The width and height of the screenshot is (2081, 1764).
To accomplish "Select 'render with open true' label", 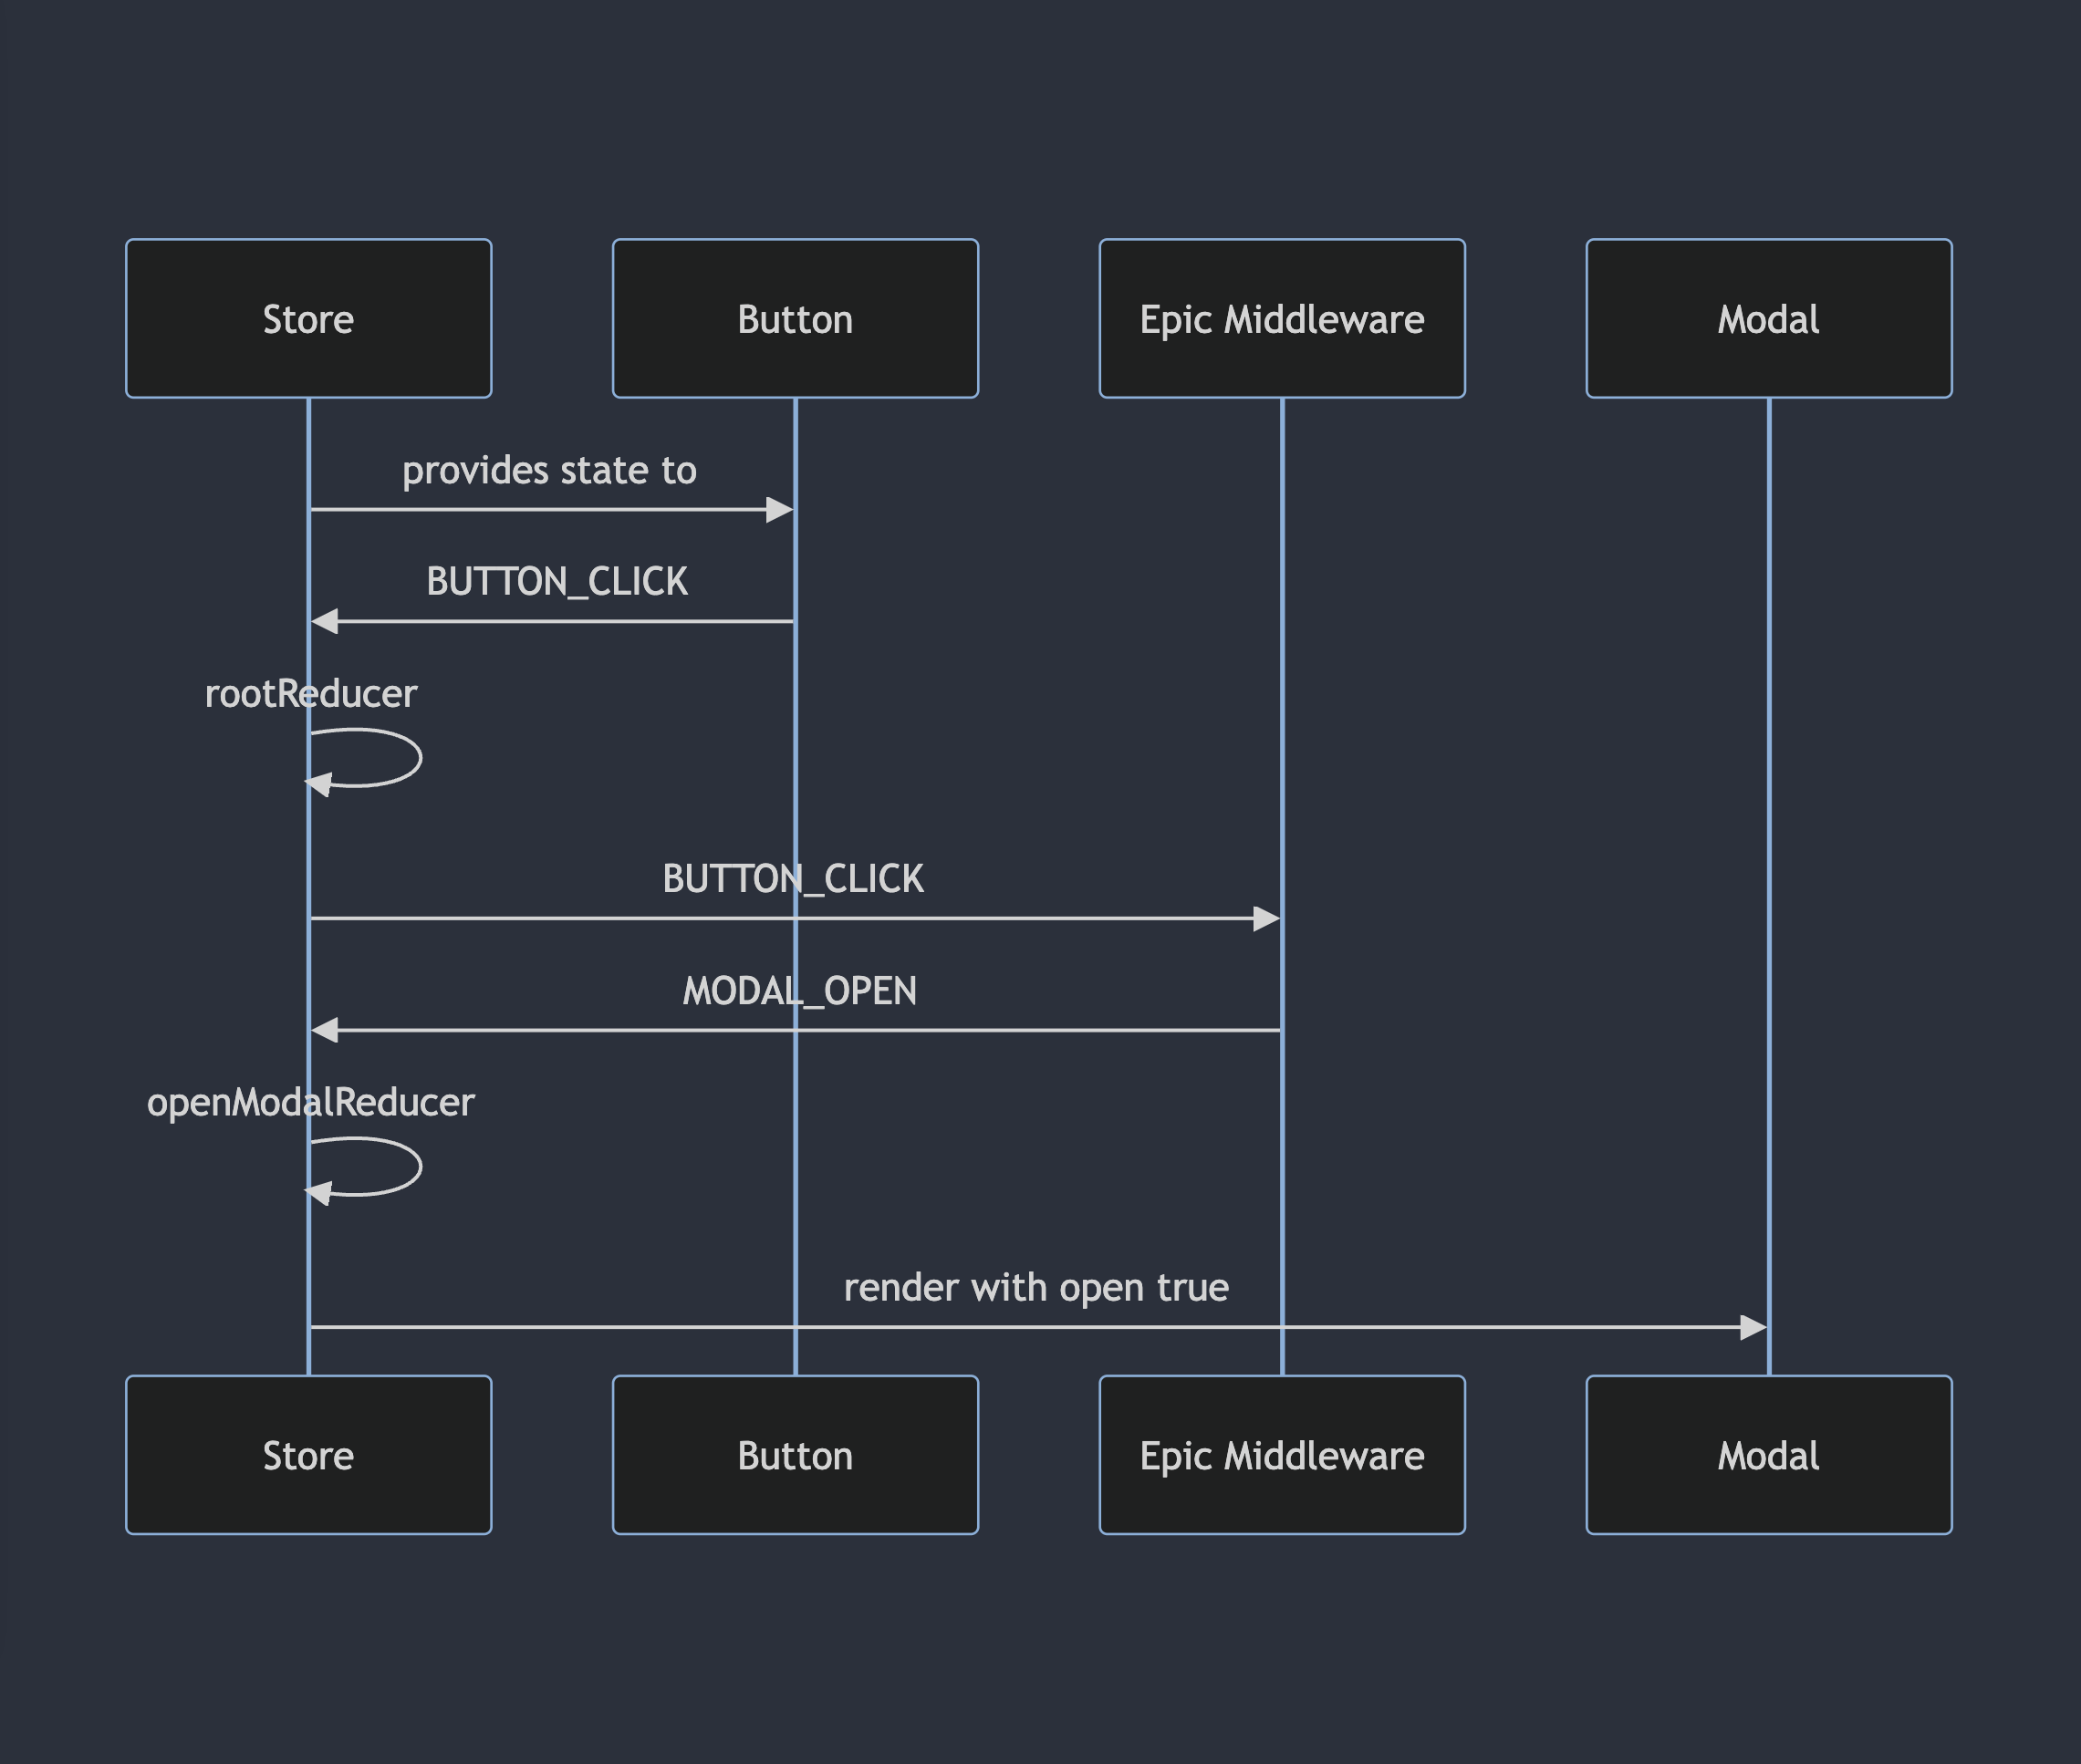I will click(1036, 1287).
